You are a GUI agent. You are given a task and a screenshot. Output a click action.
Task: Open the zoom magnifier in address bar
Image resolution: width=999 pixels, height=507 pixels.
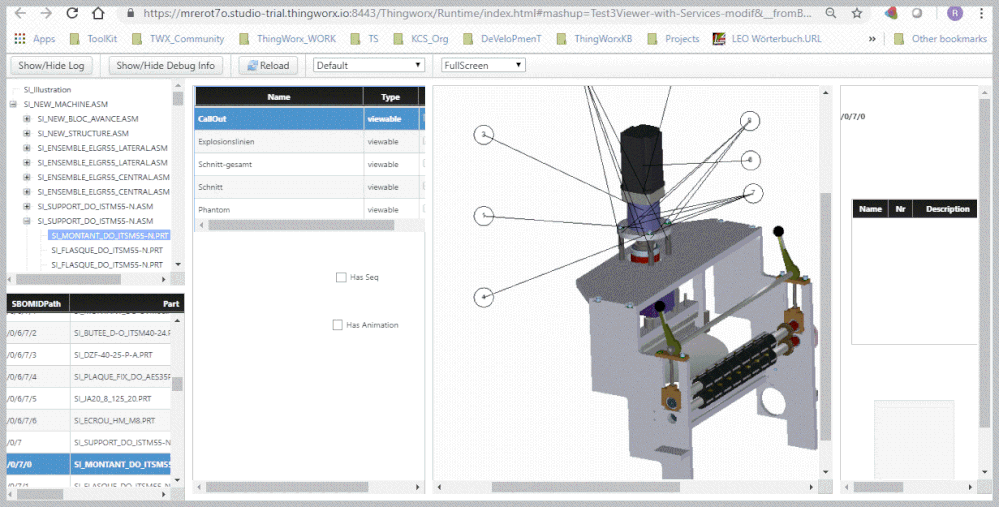[831, 13]
